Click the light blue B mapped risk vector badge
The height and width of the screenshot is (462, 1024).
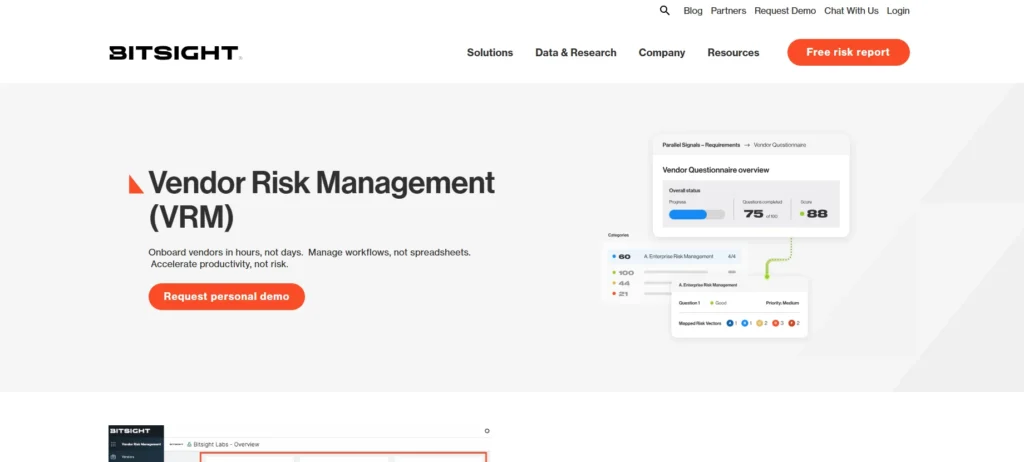744,323
